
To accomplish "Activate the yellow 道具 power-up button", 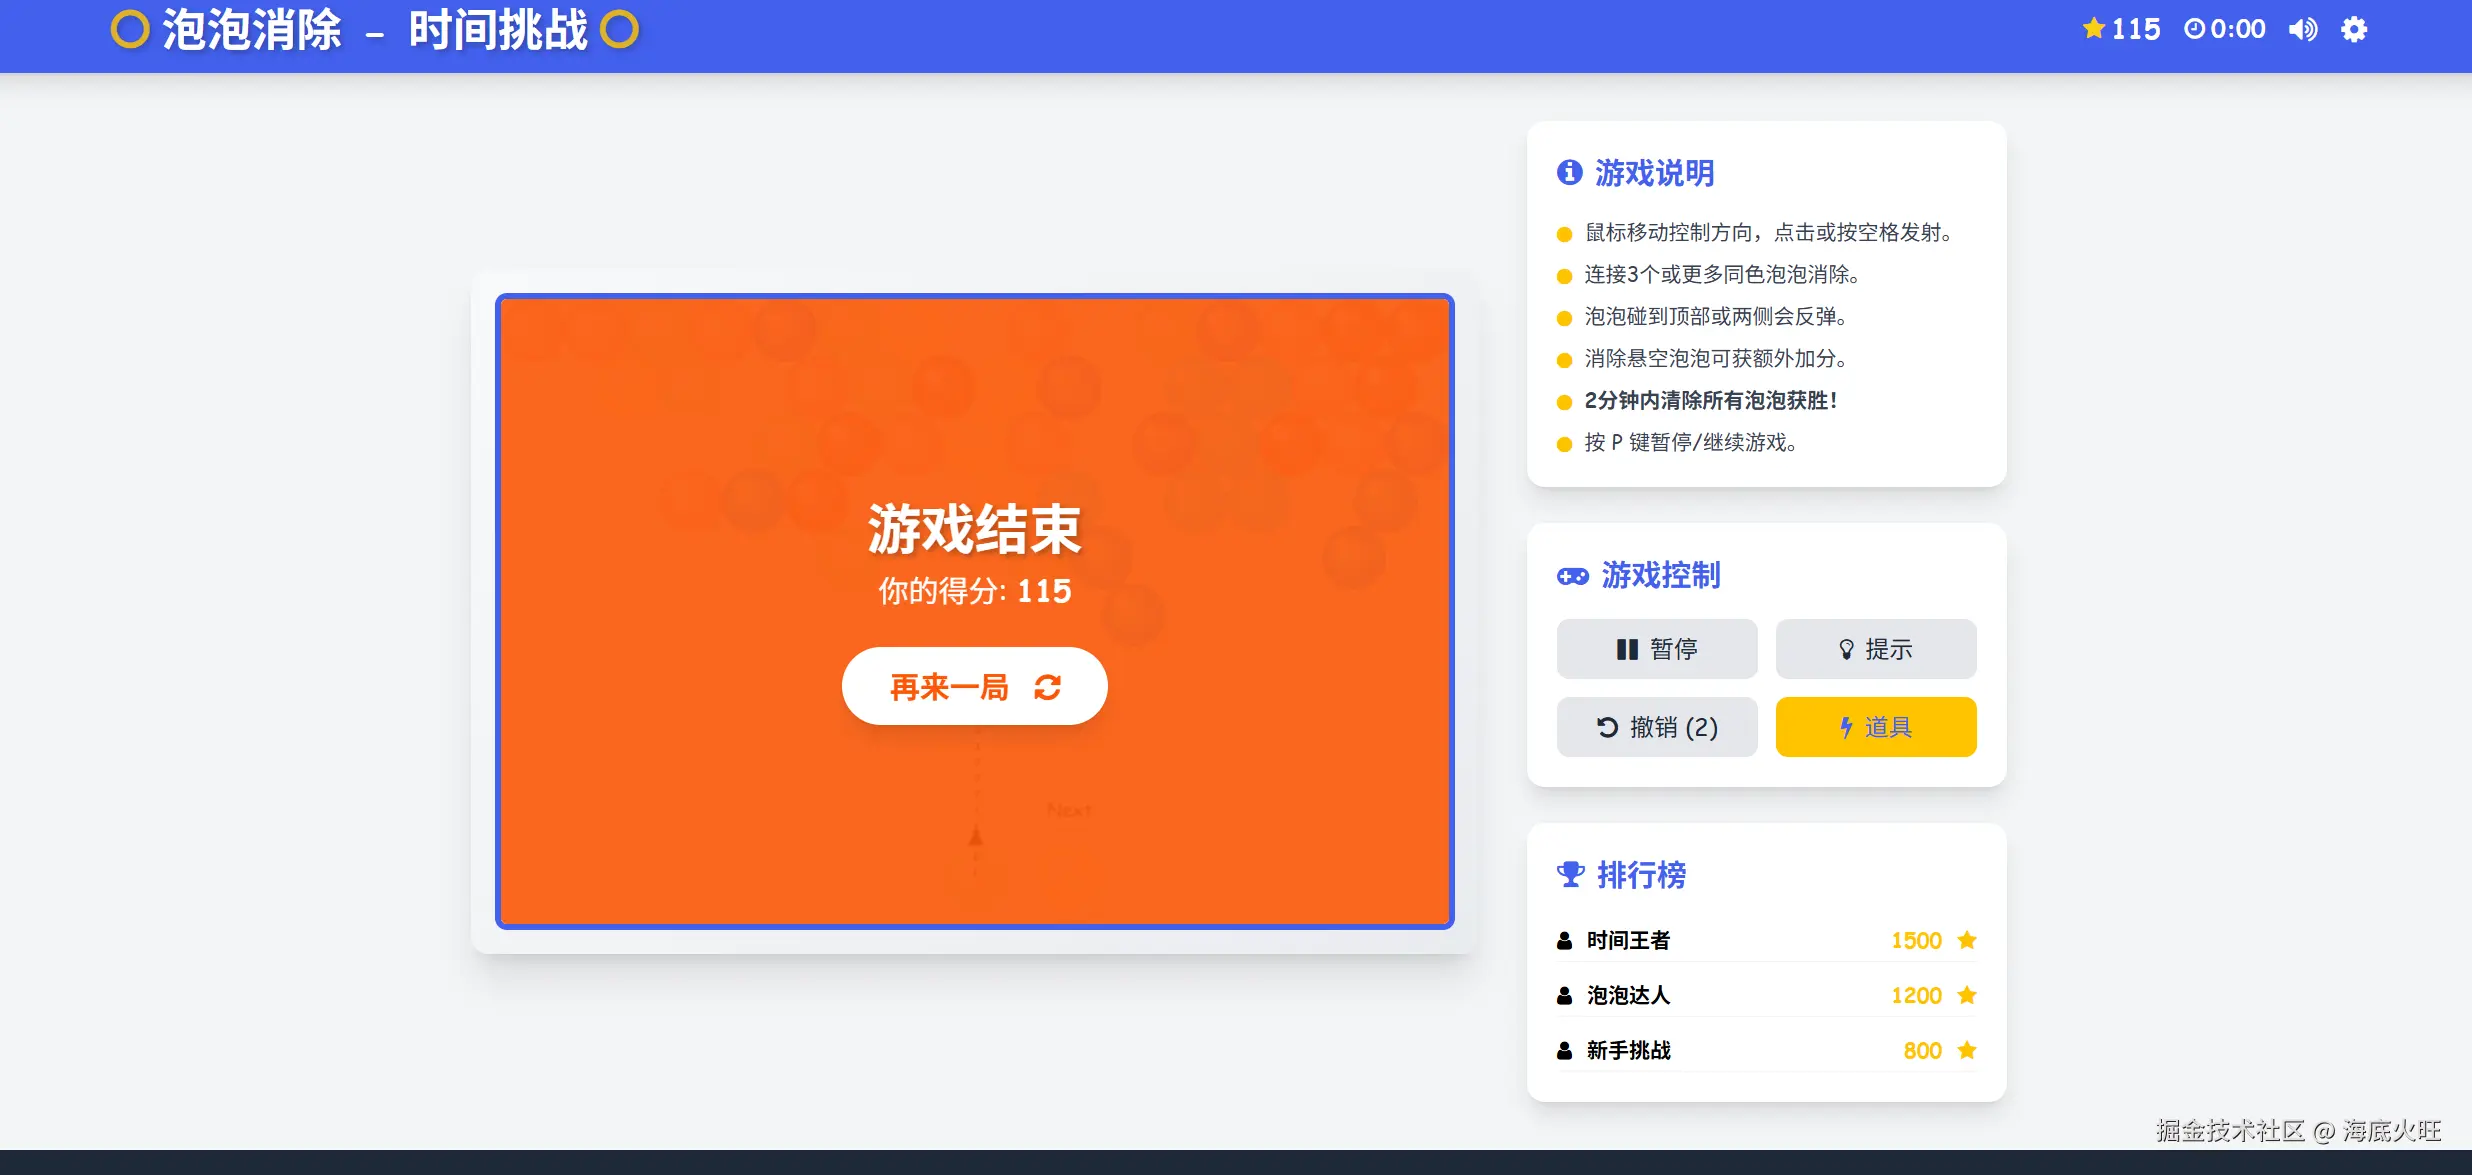I will [x=1875, y=727].
